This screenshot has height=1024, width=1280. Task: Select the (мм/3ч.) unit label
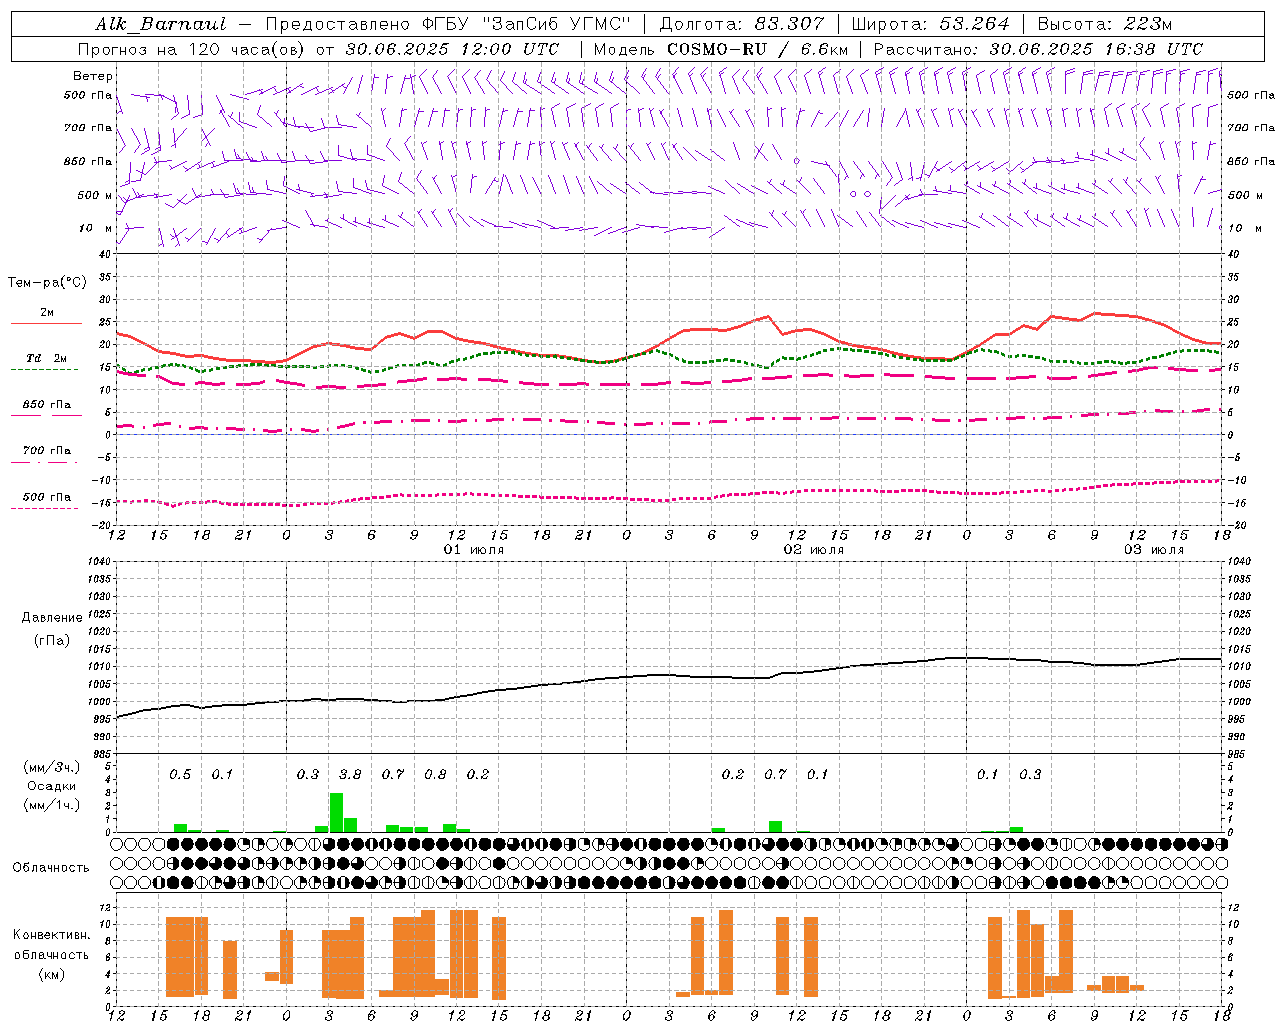click(x=51, y=767)
